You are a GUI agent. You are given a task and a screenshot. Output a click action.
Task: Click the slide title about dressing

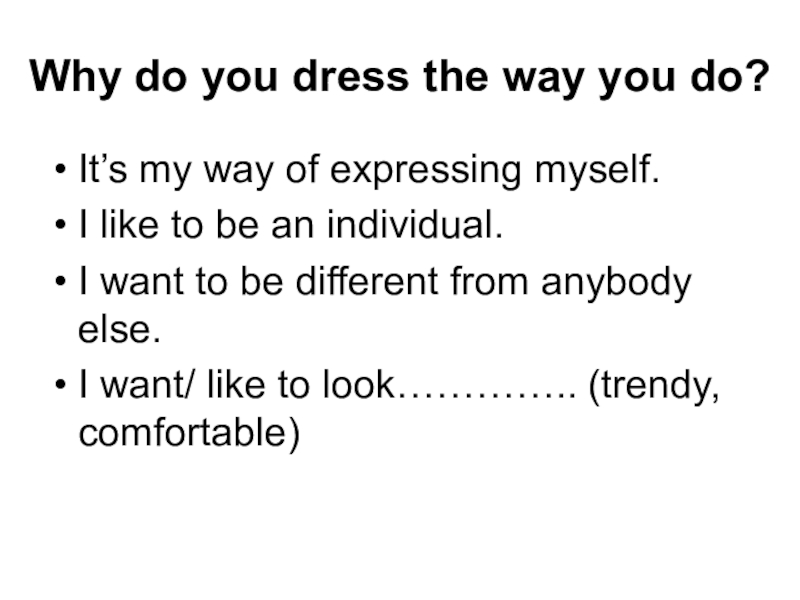click(x=400, y=77)
